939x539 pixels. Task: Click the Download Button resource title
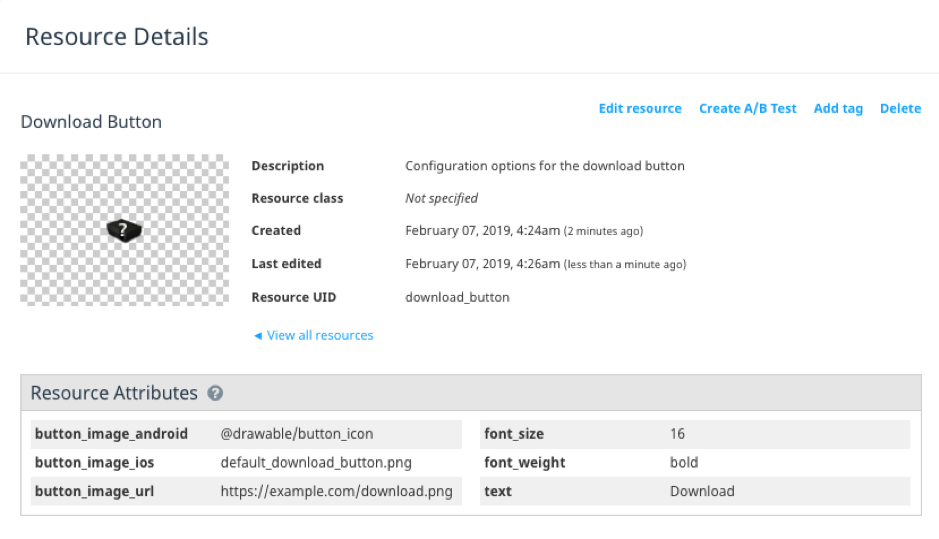91,122
